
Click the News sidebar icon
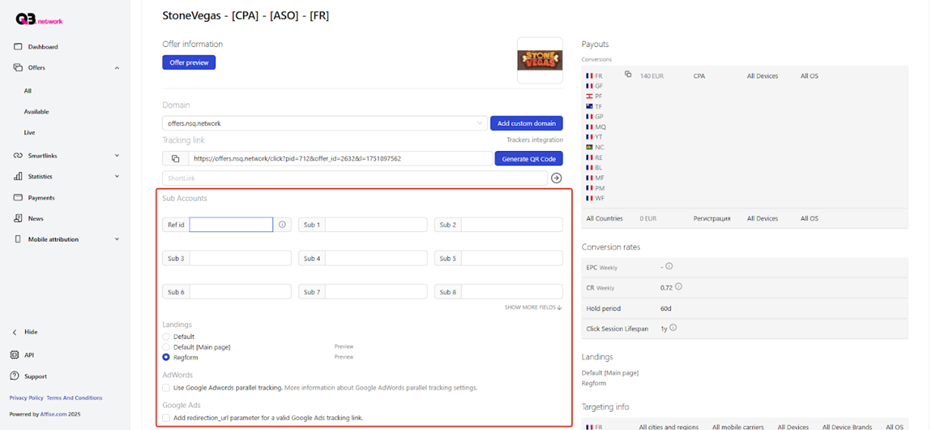coord(17,218)
